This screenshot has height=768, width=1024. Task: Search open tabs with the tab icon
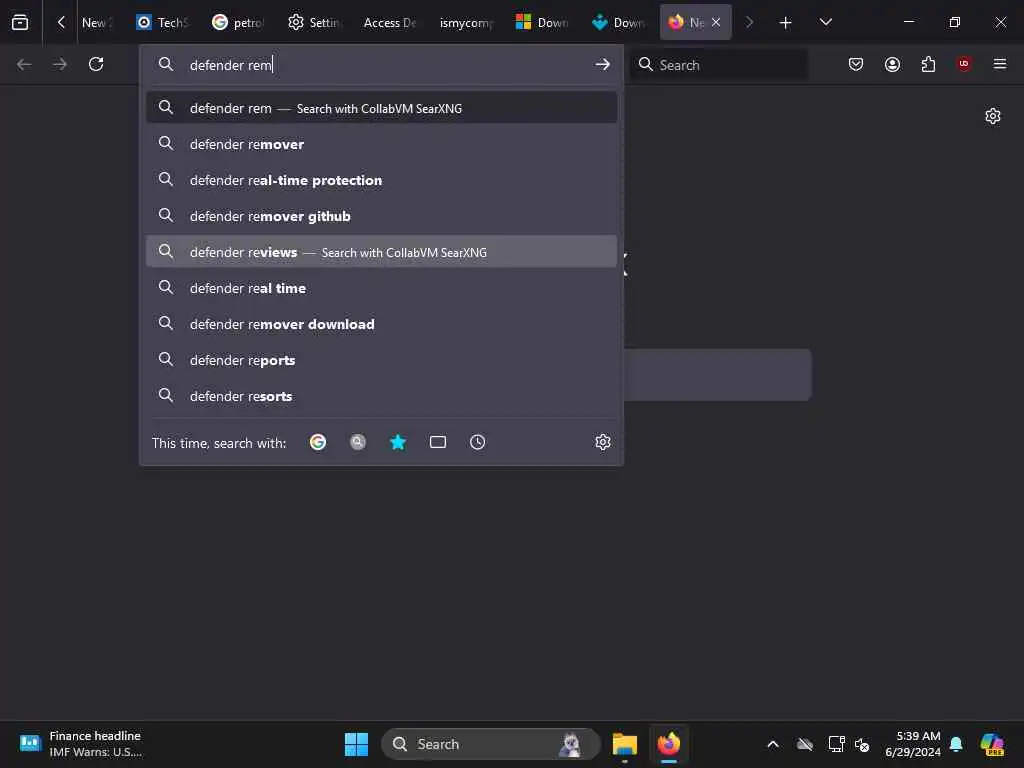click(438, 442)
